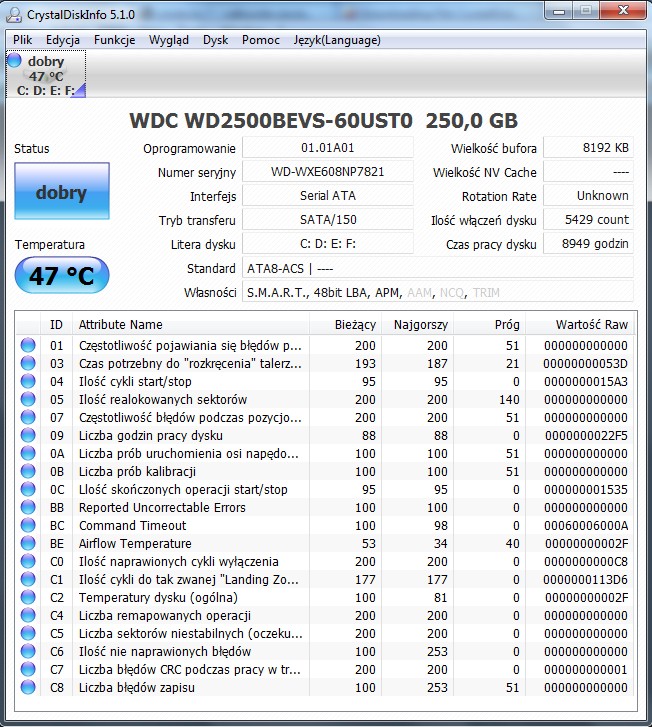
Task: Select 'Ilość realokowanych sektorów' attribute name
Action: 163,399
